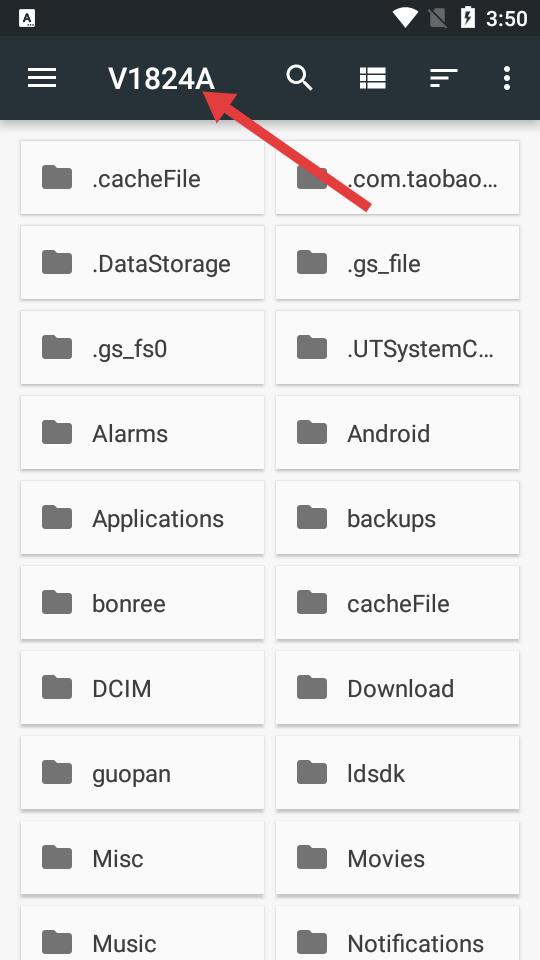Open the .cacheFile folder
The height and width of the screenshot is (960, 540).
[x=143, y=178]
